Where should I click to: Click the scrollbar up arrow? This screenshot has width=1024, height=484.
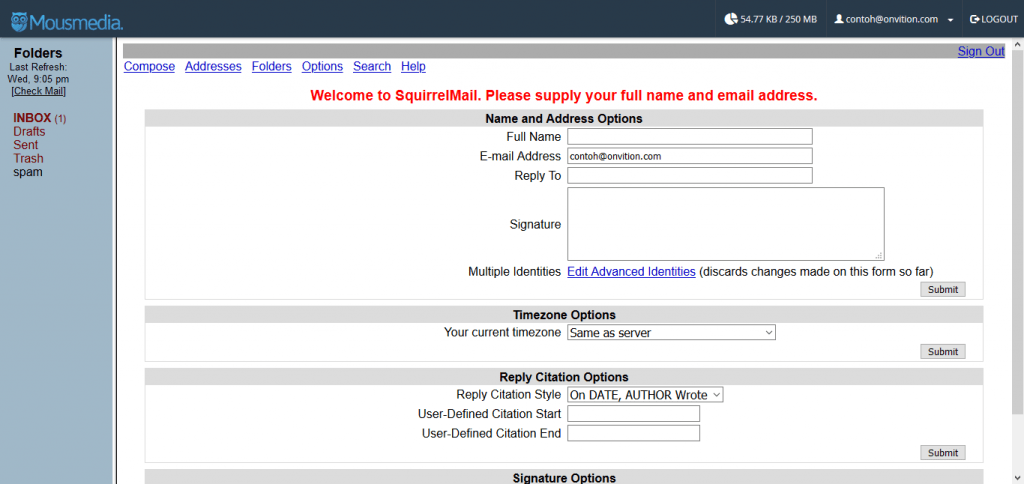click(1017, 44)
